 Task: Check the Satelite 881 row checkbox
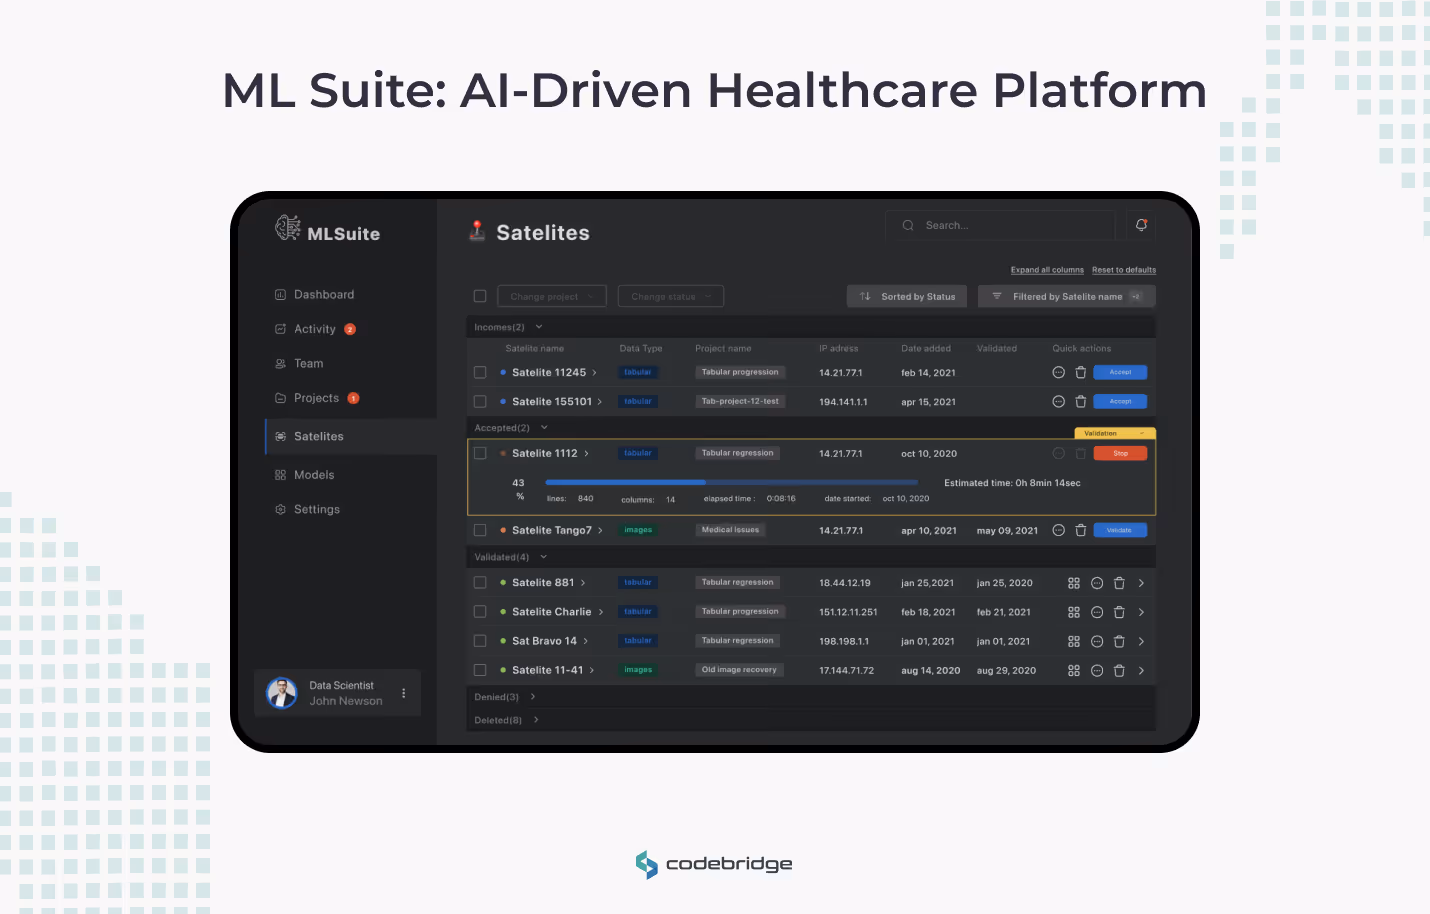coord(480,582)
